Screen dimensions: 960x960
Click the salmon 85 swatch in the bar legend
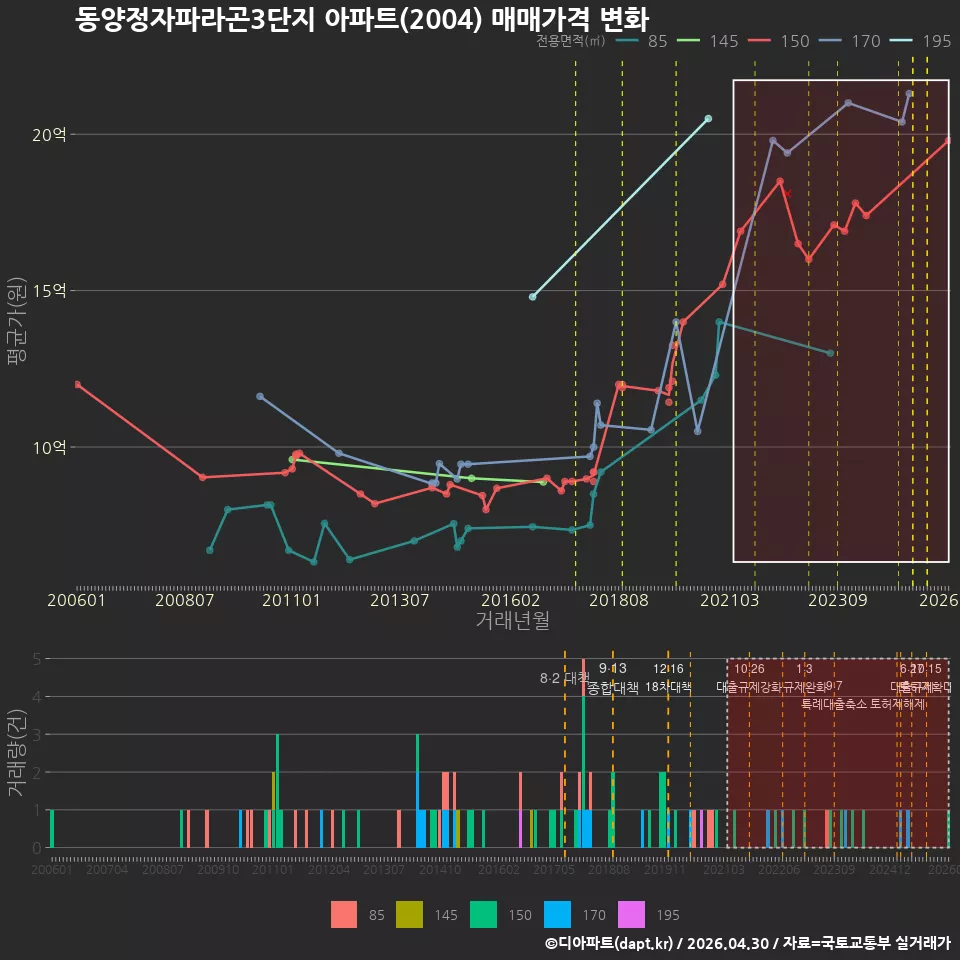[343, 914]
